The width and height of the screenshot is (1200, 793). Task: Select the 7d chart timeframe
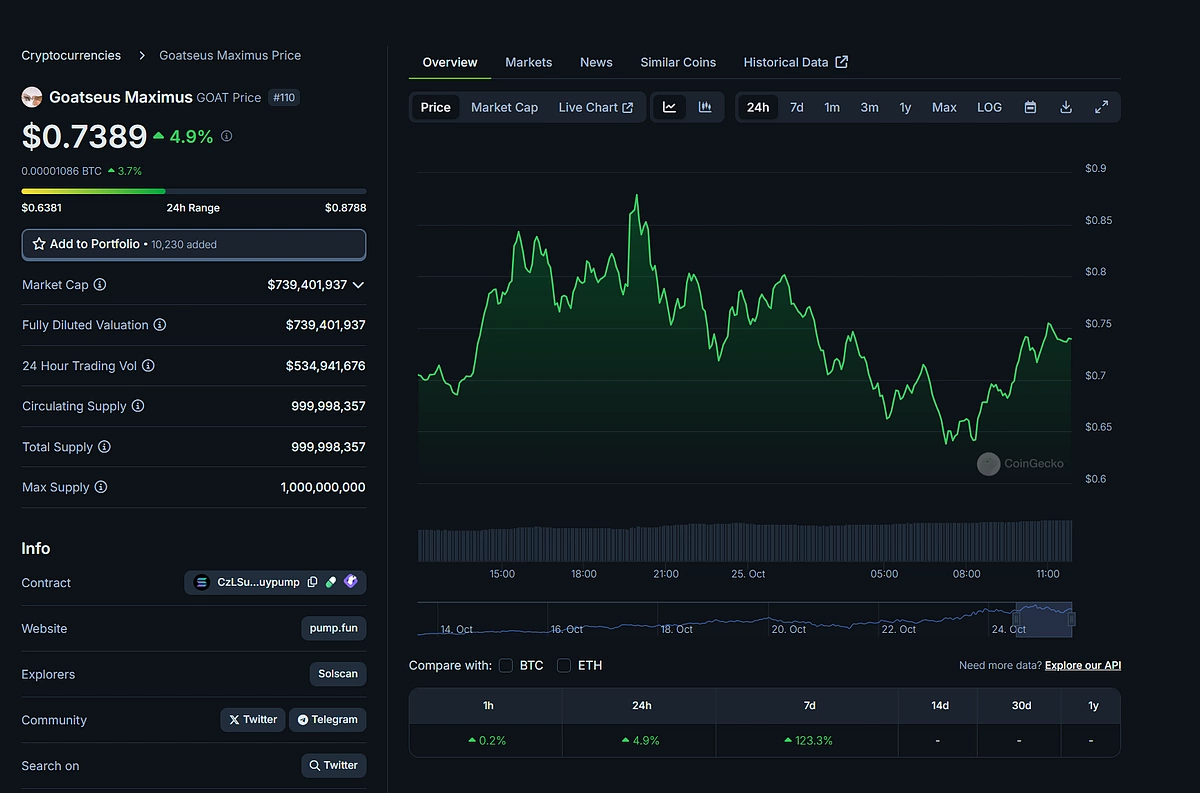pos(796,107)
